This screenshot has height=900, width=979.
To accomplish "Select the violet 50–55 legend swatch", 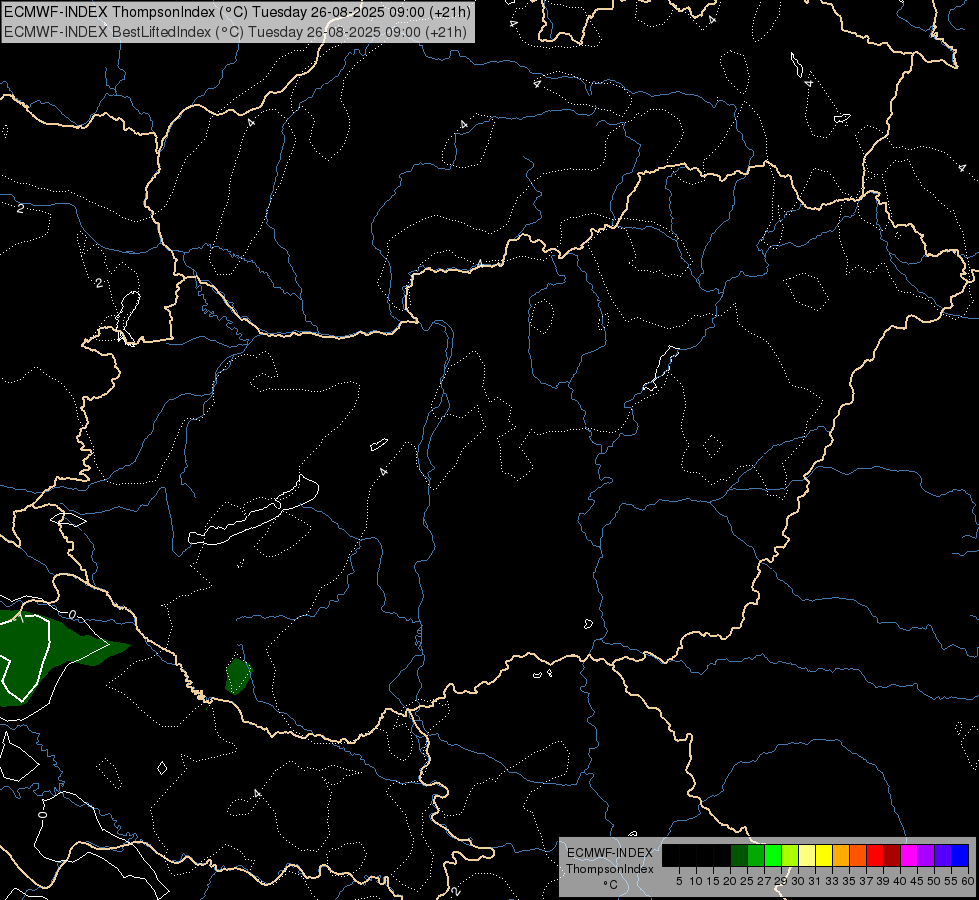I will tap(943, 855).
